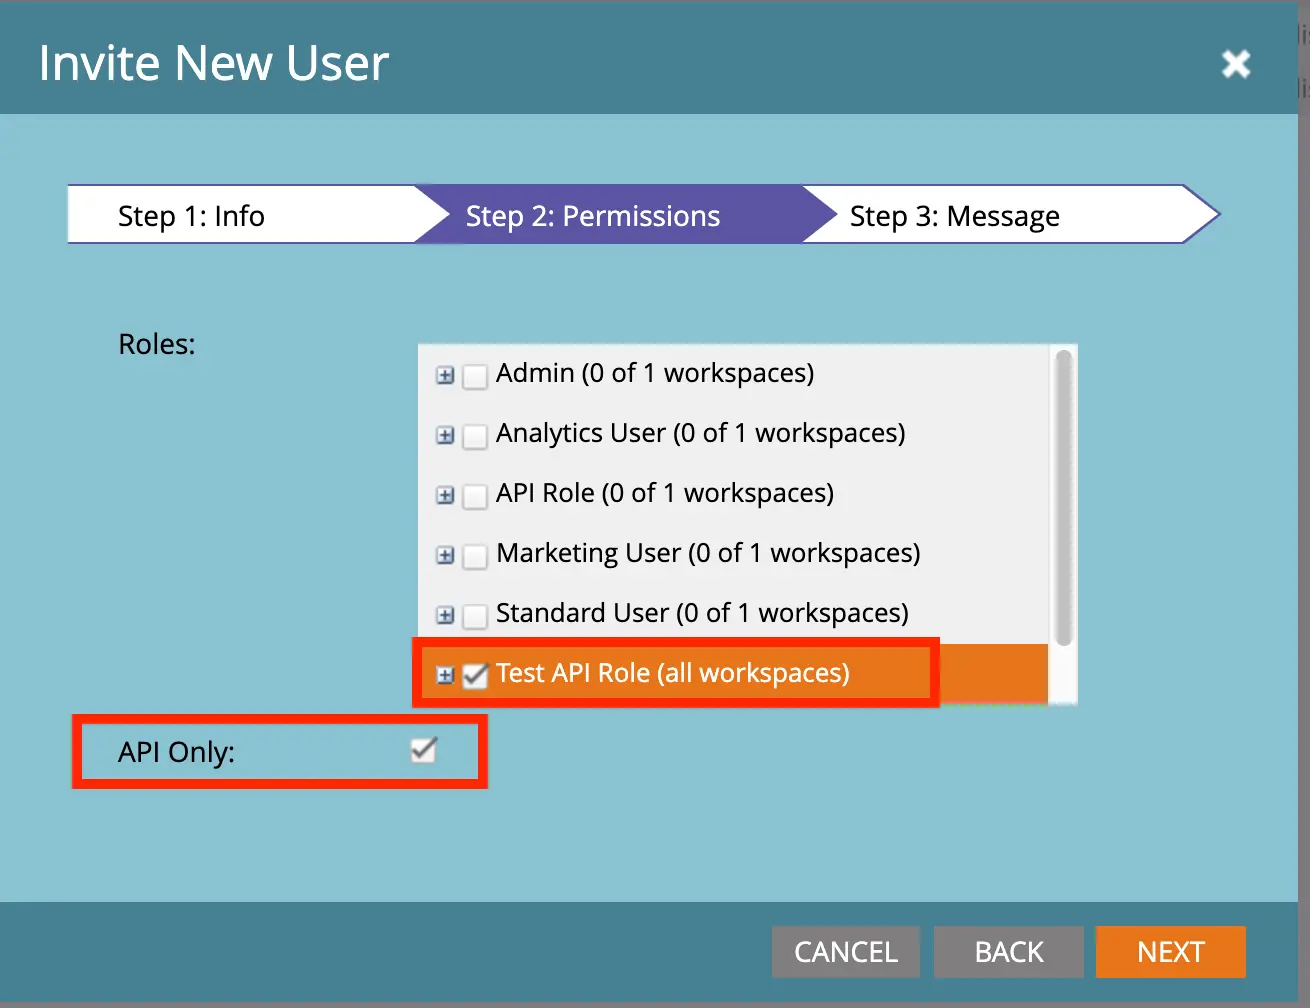Enable the Analytics User role checkbox
This screenshot has height=1008, width=1310.
(x=475, y=436)
